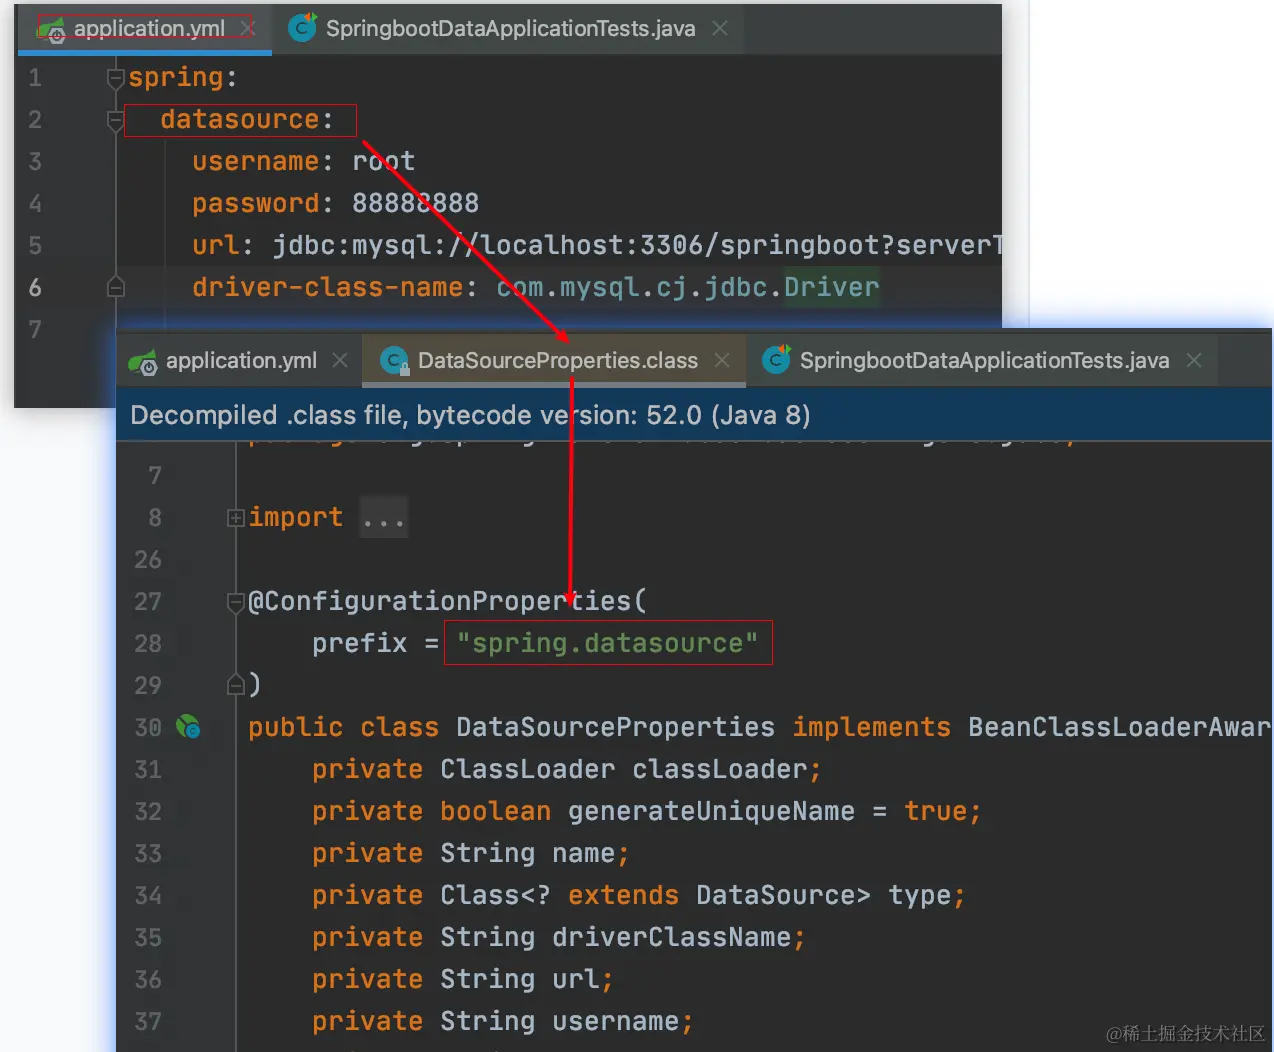Click the YAML file icon on back window tab
The image size is (1274, 1052).
click(x=51, y=30)
